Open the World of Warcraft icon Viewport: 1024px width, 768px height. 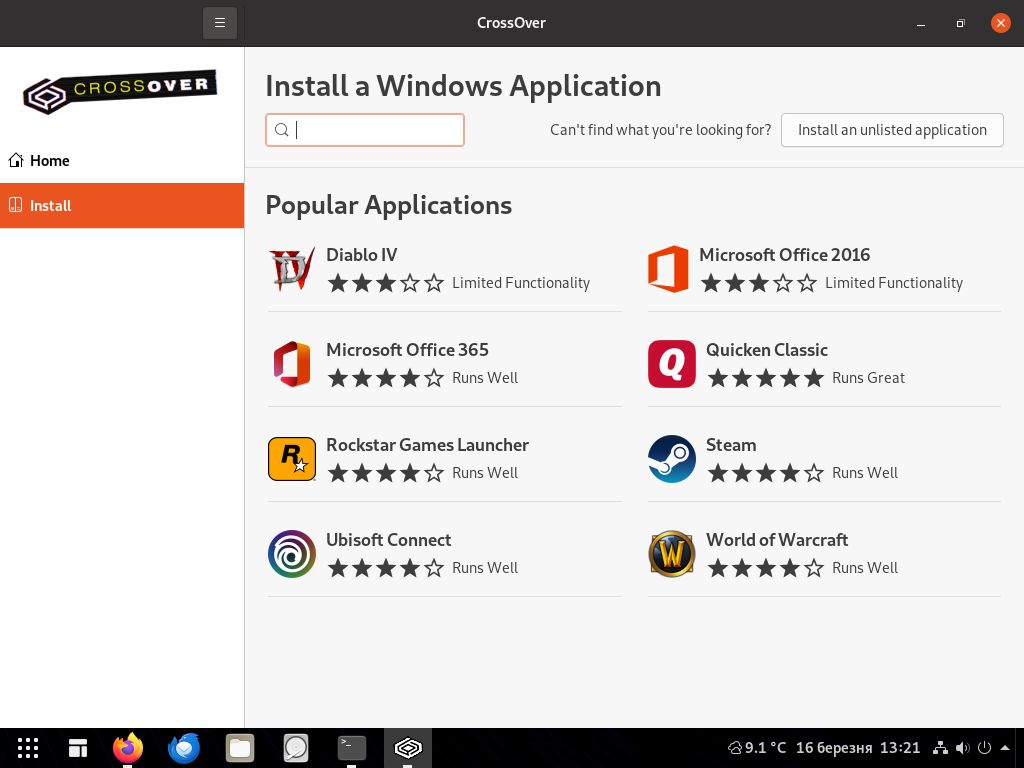671,554
